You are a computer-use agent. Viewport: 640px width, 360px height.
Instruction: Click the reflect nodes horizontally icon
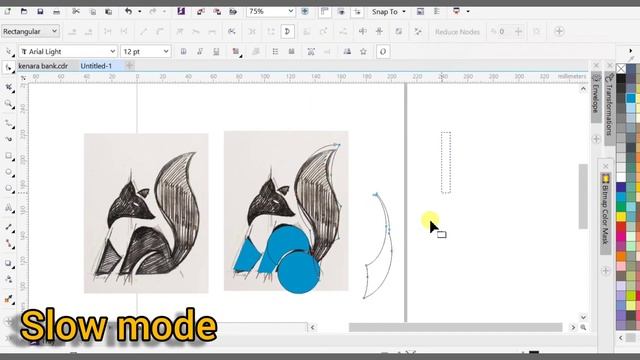click(x=362, y=31)
